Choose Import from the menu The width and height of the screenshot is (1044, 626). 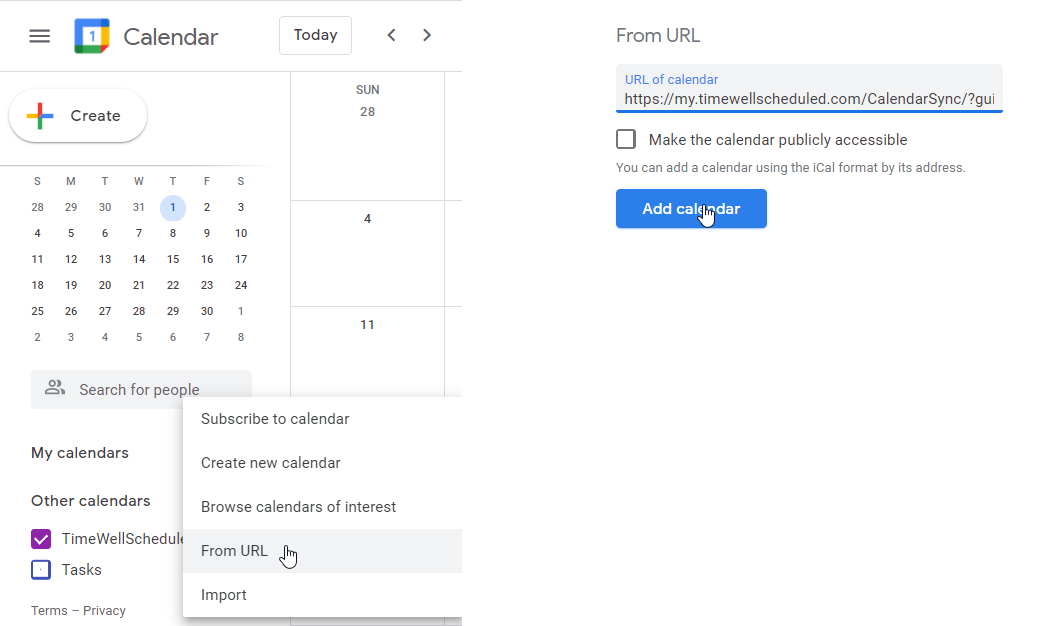(x=224, y=595)
